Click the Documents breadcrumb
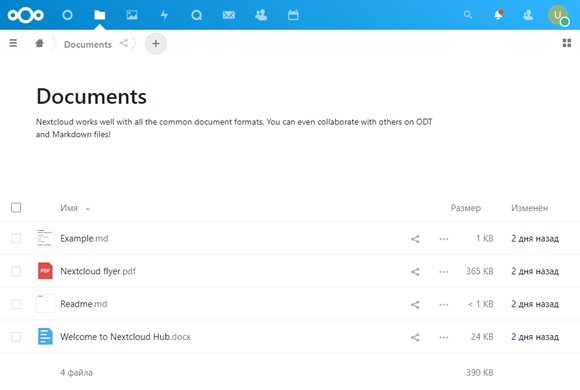This screenshot has width=580, height=390. click(88, 44)
